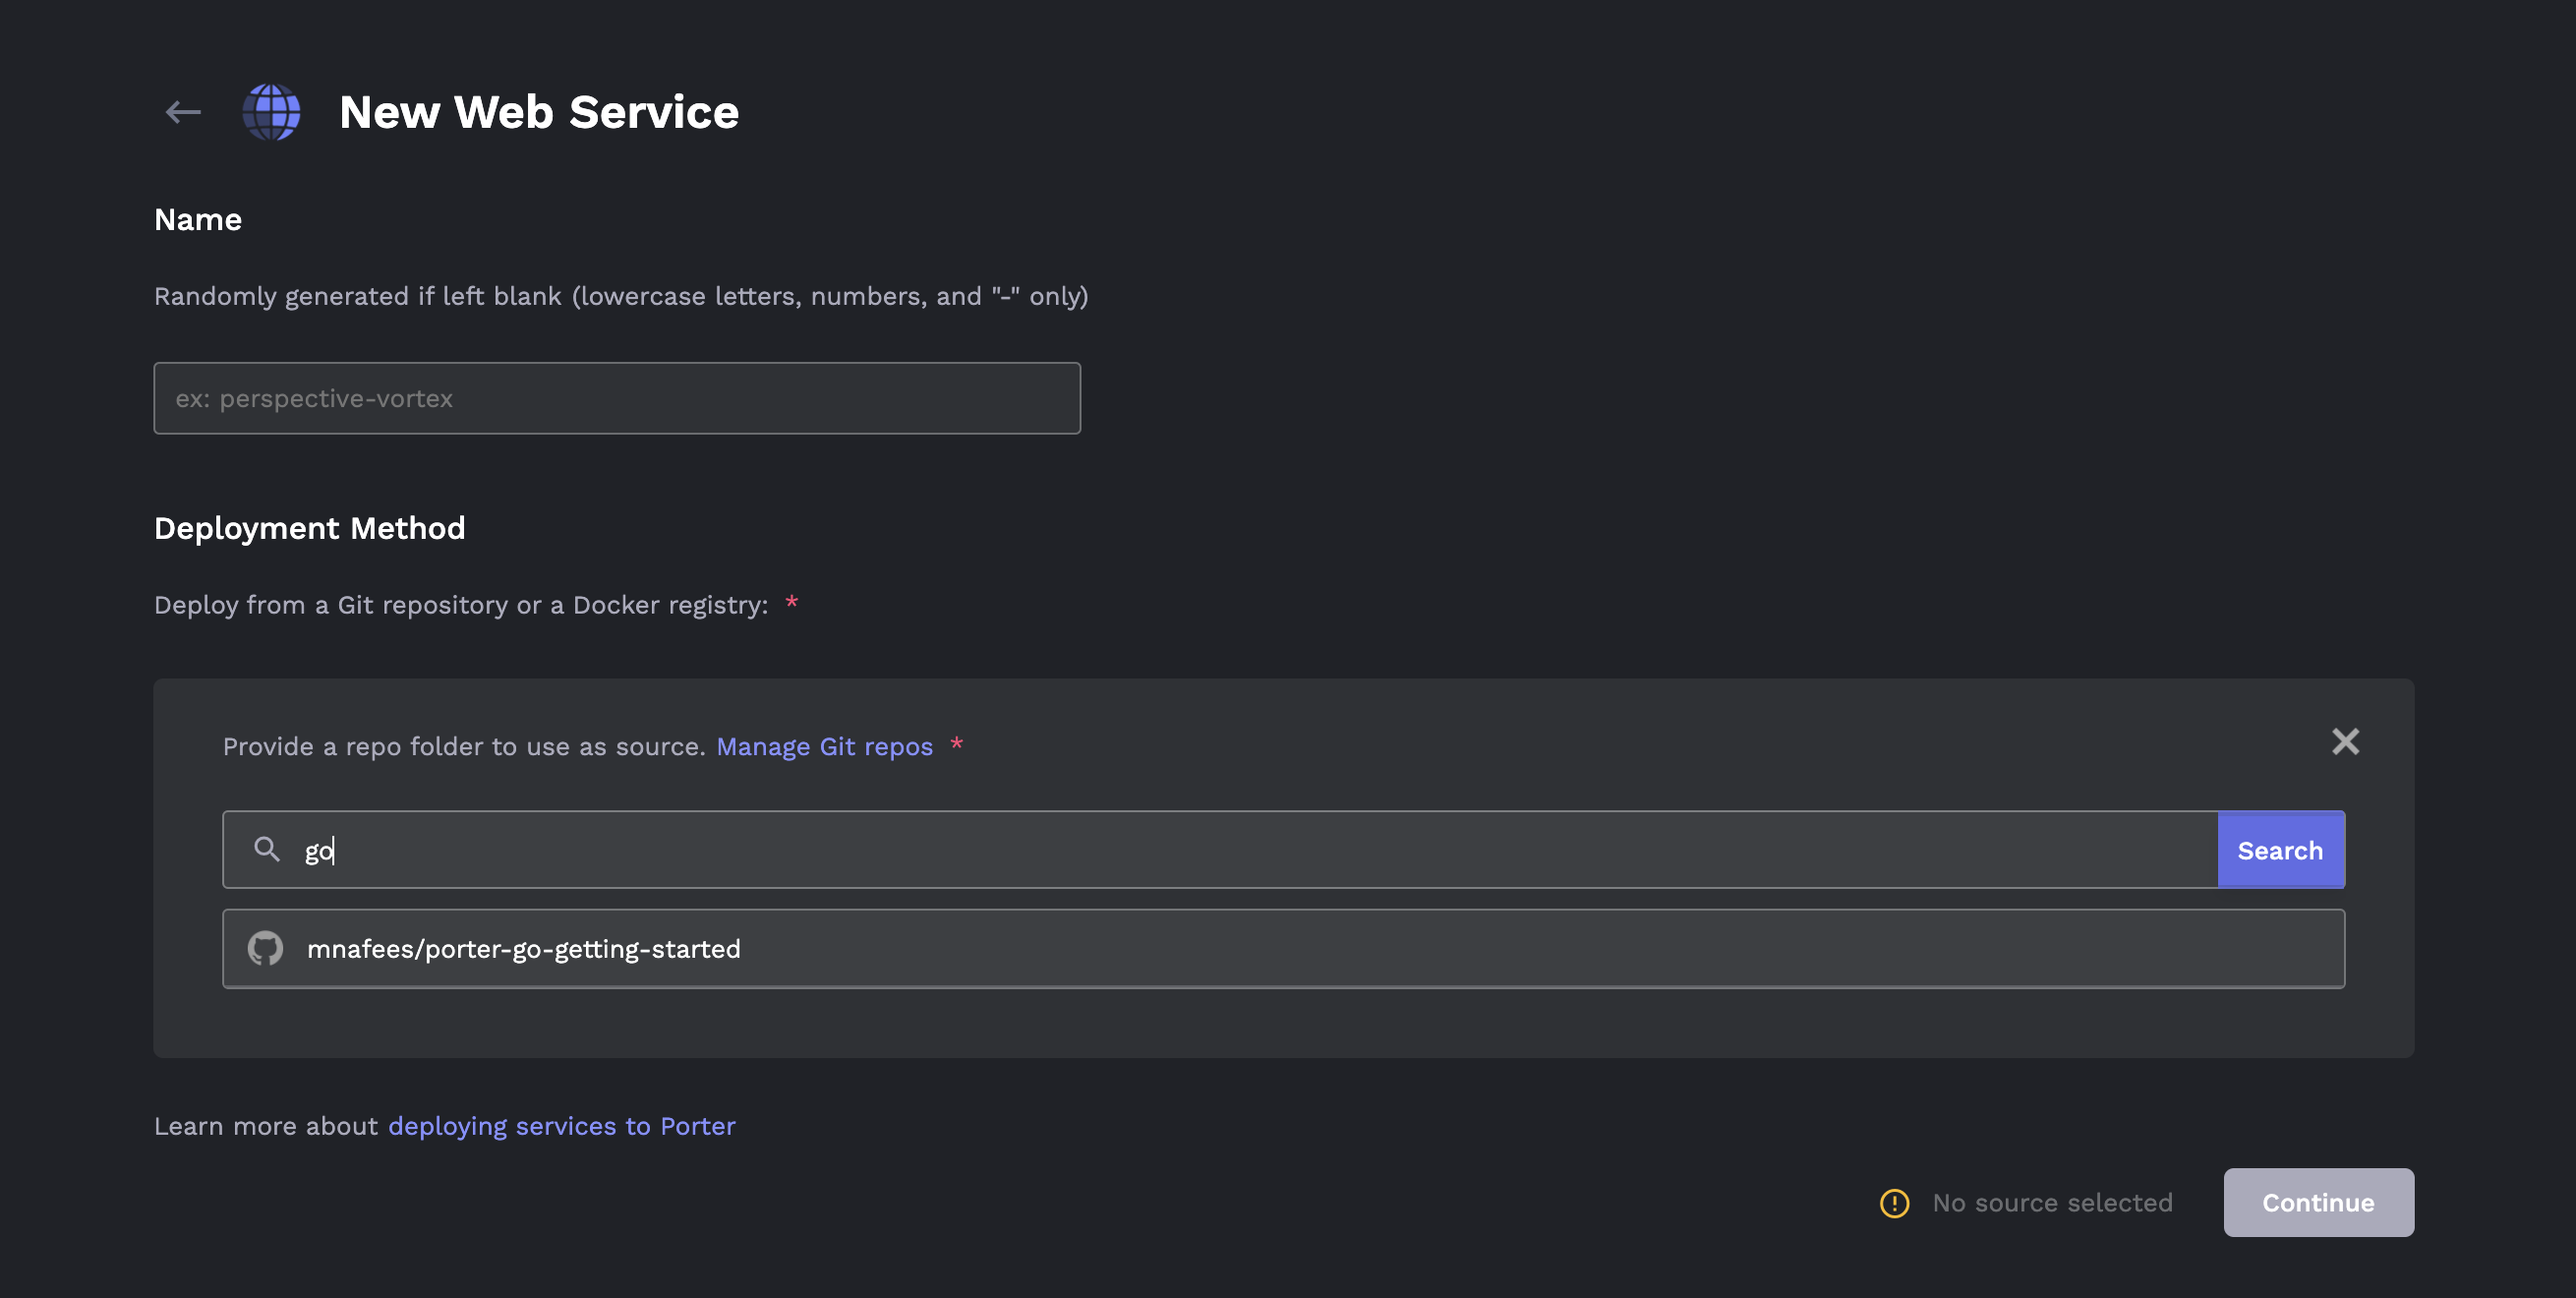Click into the repo search field
This screenshot has width=2576, height=1298.
pyautogui.click(x=1220, y=849)
